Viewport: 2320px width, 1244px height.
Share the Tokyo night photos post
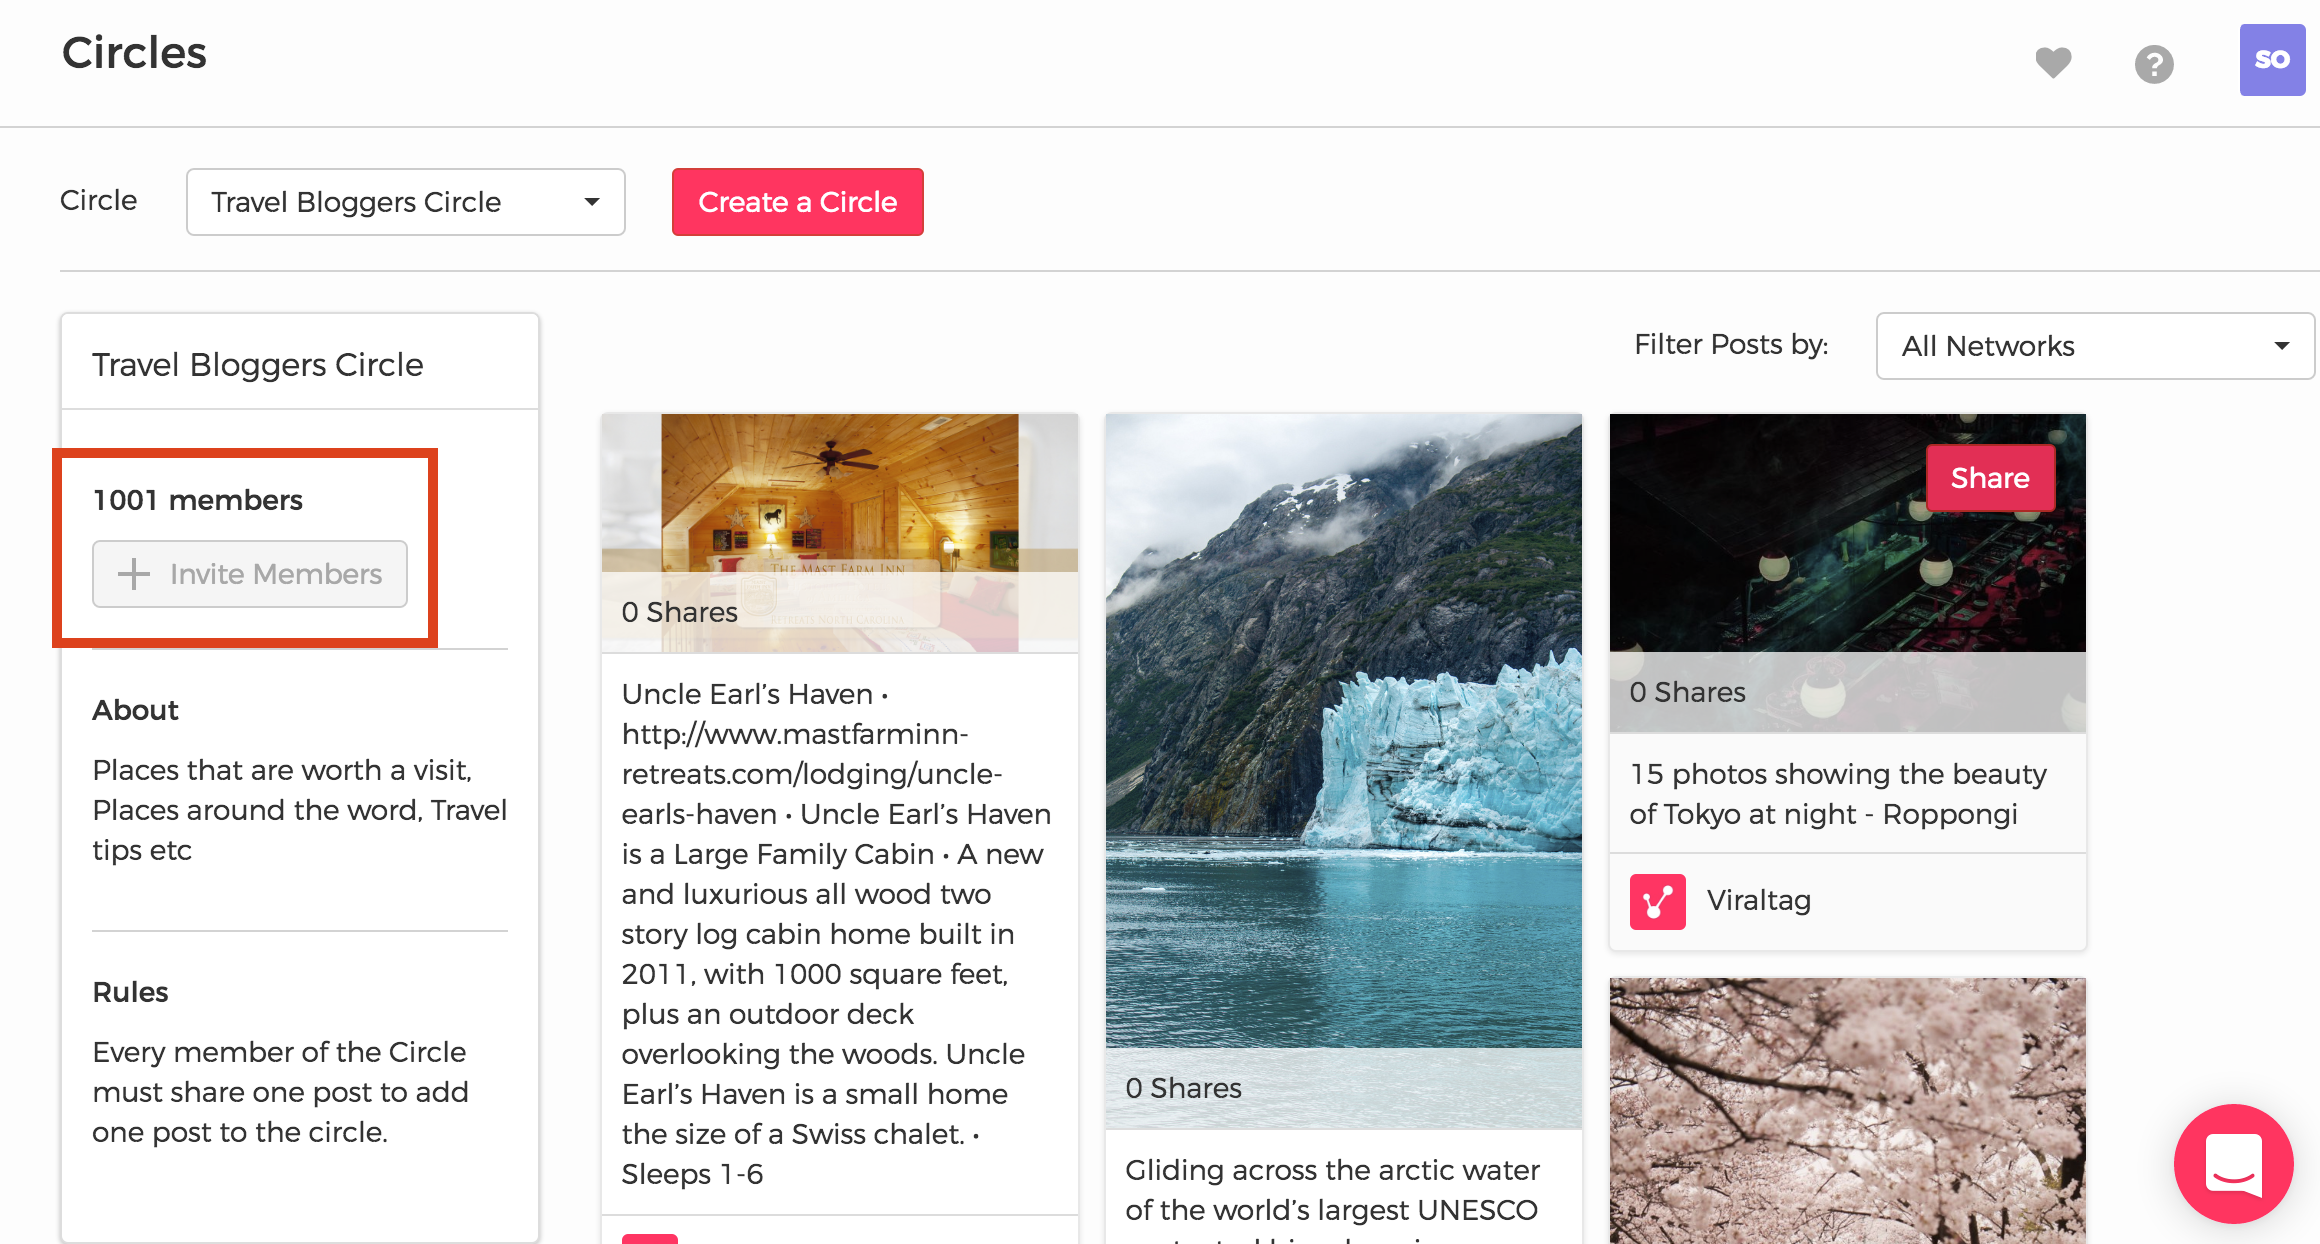coord(1990,478)
